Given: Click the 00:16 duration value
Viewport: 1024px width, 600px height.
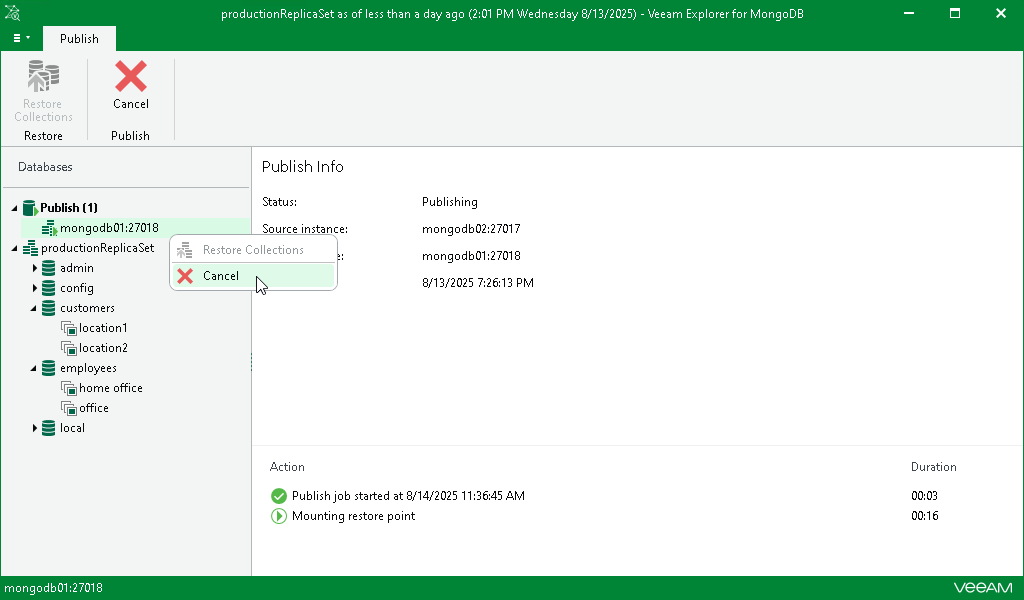Looking at the screenshot, I should click(x=925, y=516).
